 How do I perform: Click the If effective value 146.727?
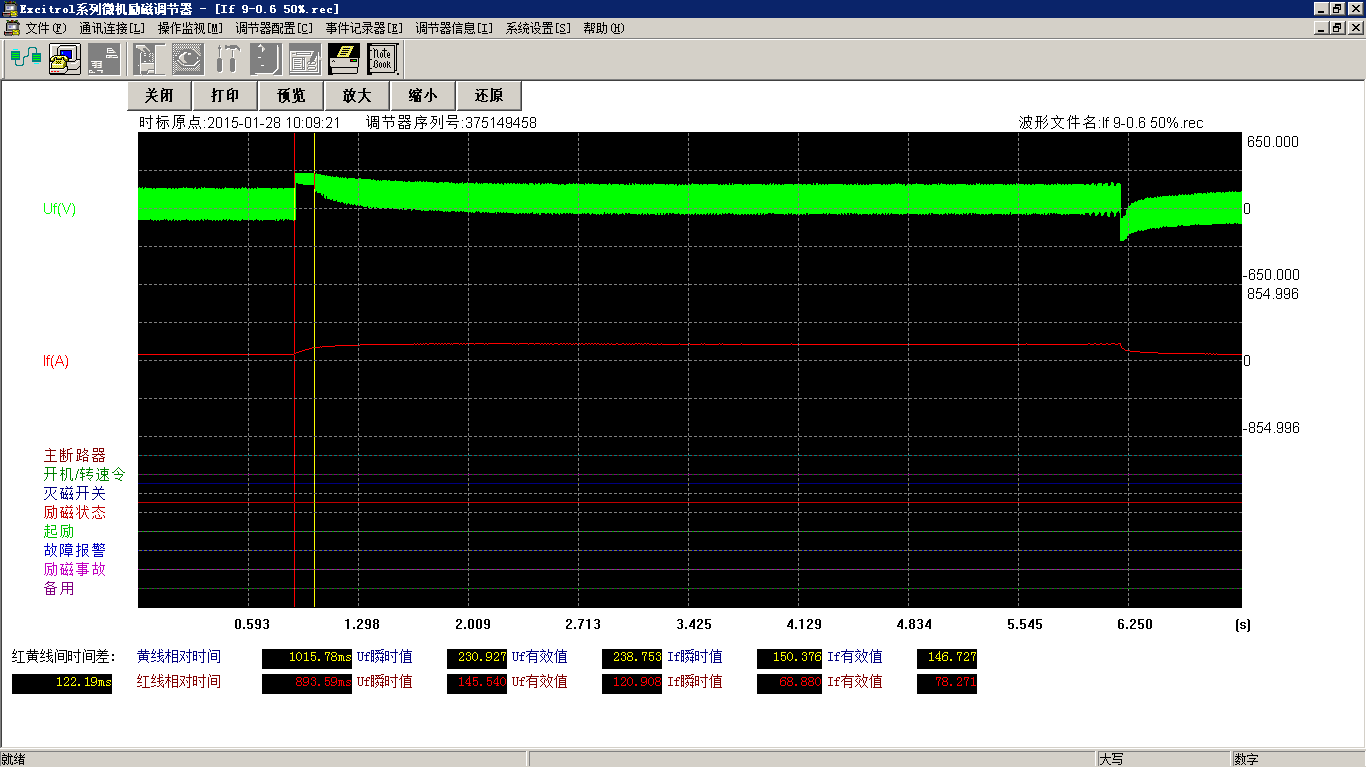tap(947, 658)
